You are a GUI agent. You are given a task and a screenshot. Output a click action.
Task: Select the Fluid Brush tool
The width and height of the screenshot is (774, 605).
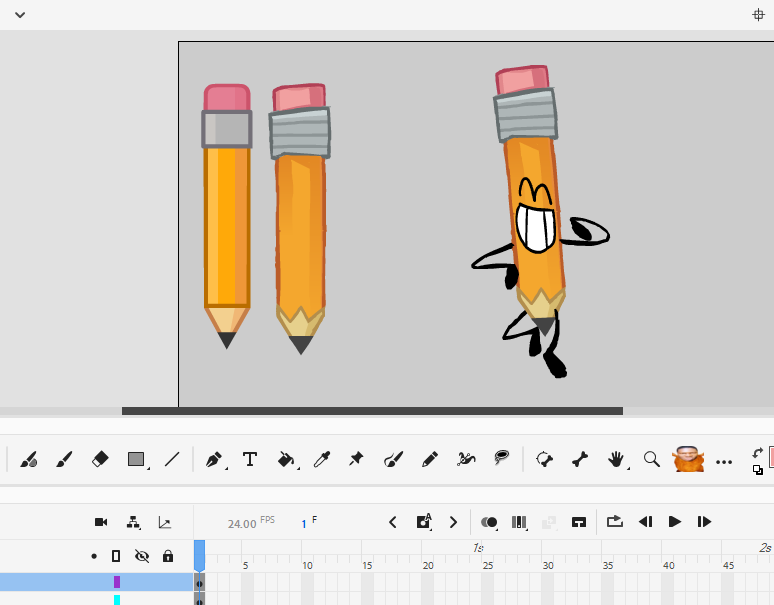[29, 459]
